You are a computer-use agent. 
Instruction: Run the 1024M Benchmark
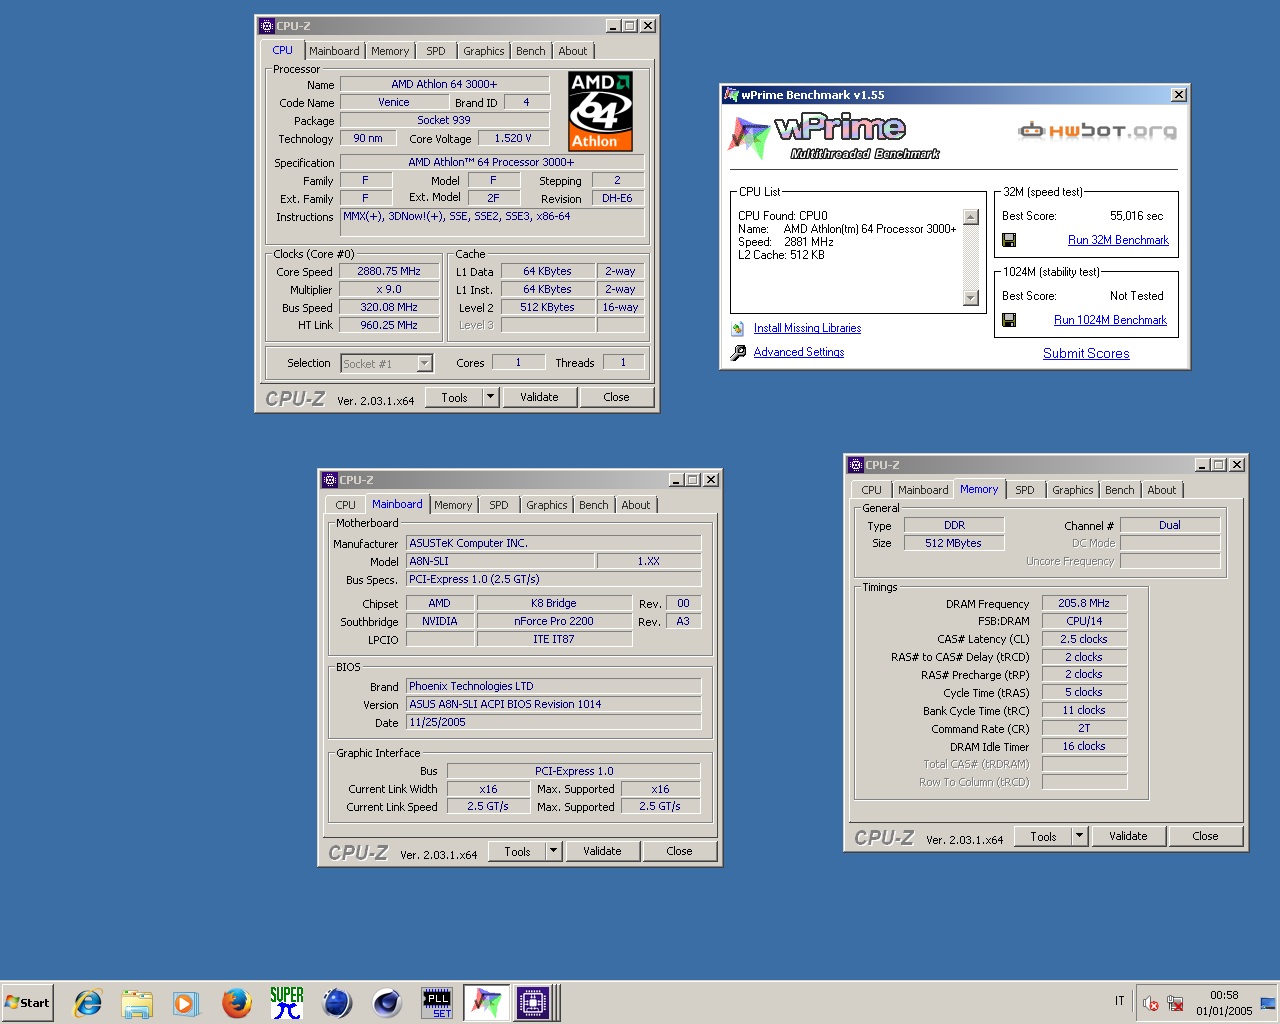(x=1110, y=320)
